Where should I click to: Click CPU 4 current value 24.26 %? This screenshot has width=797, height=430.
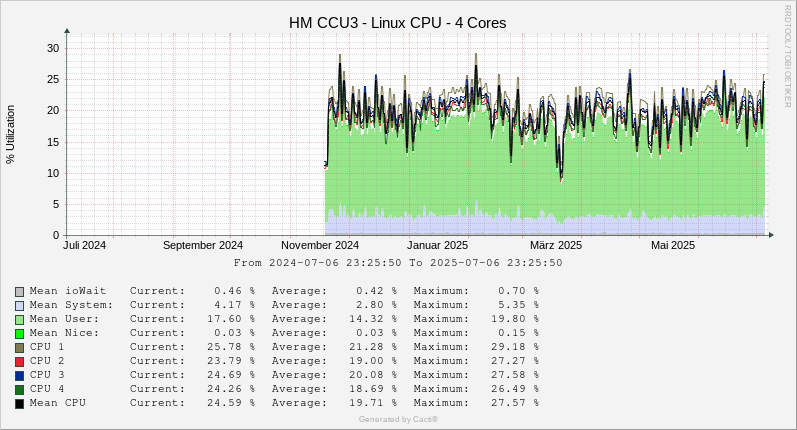[231, 389]
